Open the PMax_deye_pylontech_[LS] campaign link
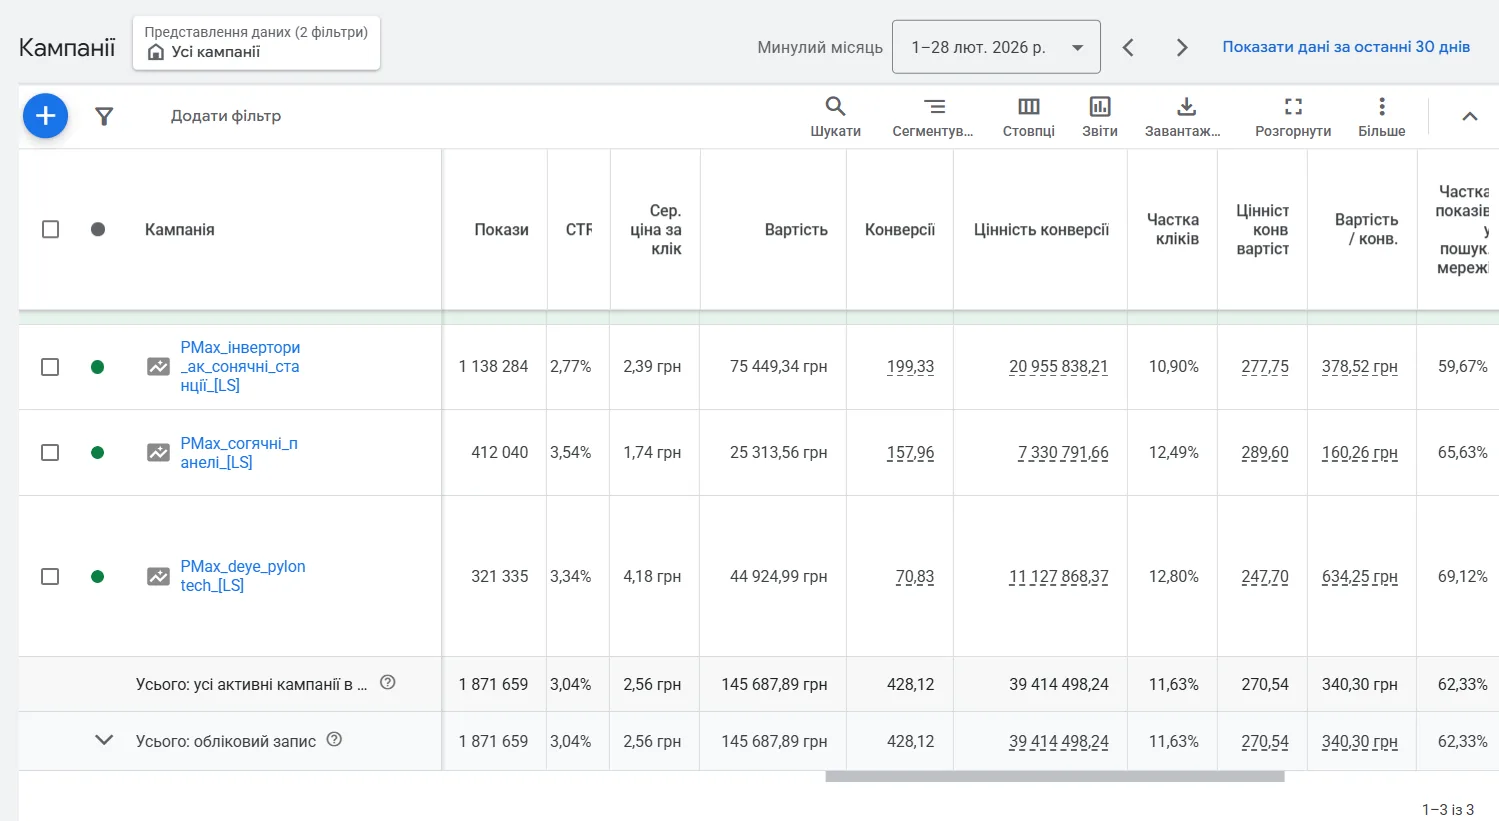Viewport: 1499px width, 821px height. pos(243,577)
